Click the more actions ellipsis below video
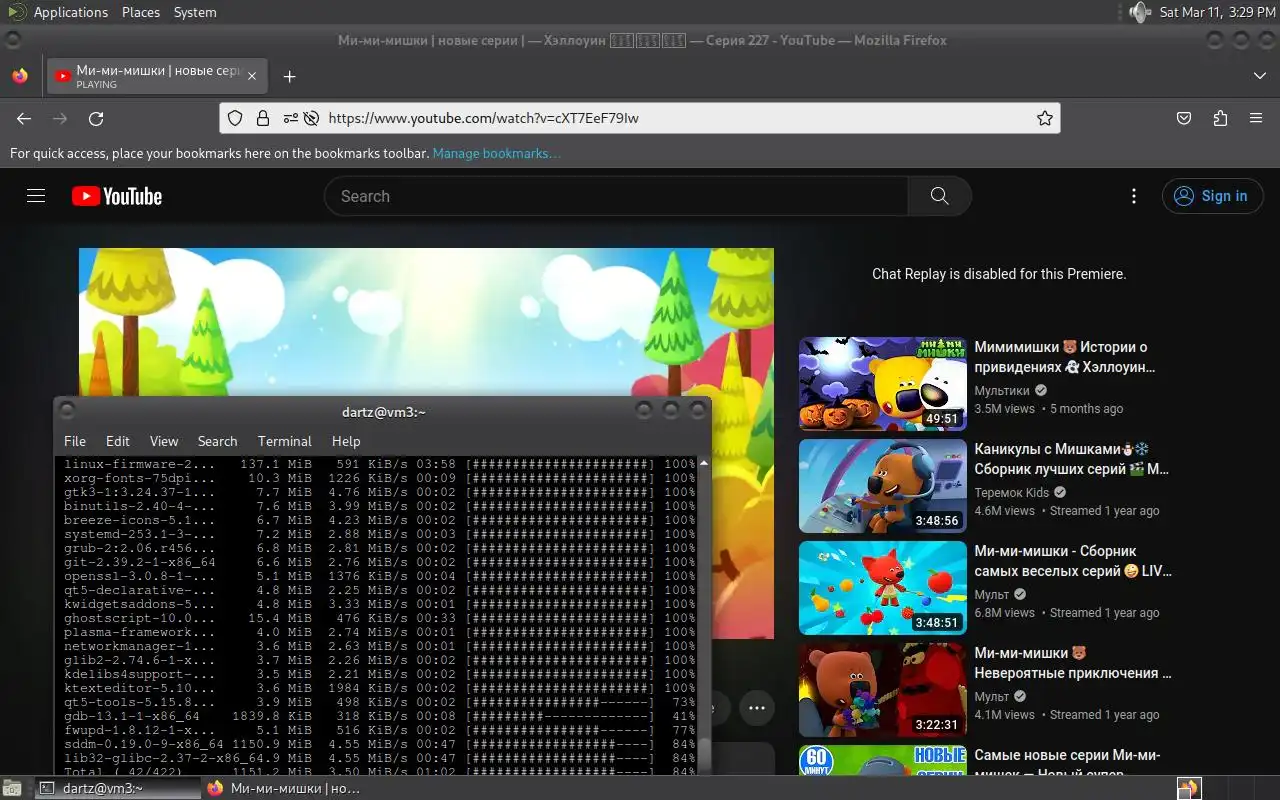Viewport: 1280px width, 800px height. [757, 708]
